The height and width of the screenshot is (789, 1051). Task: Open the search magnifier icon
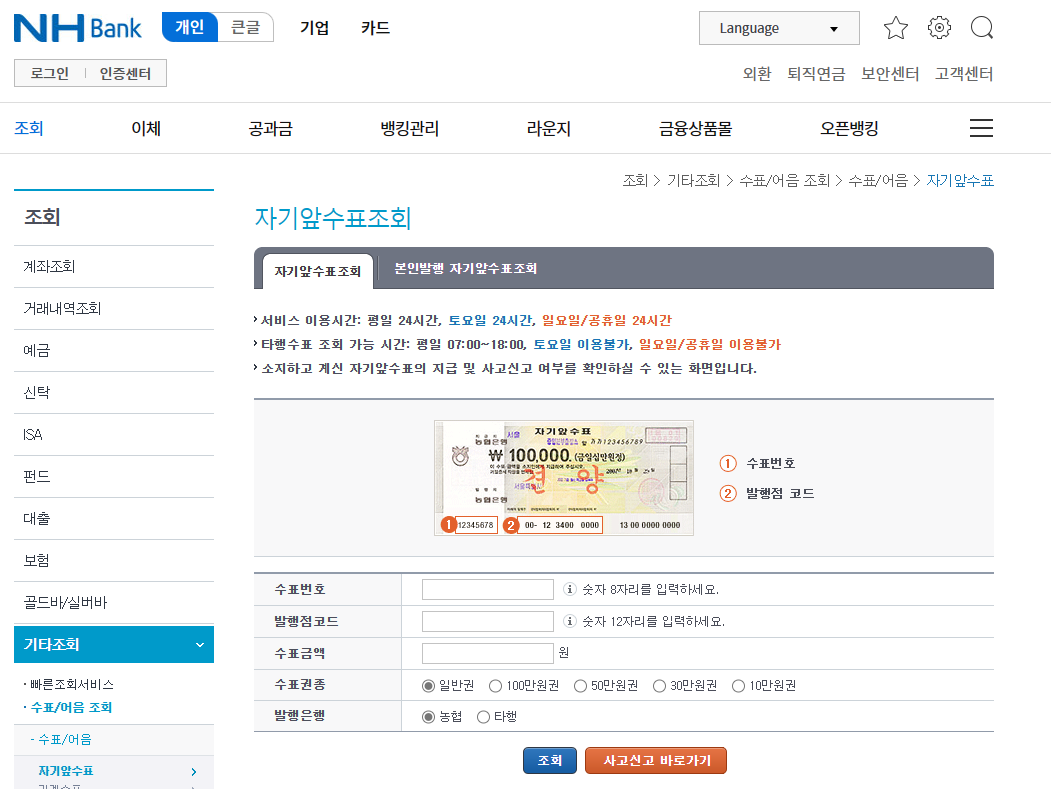pyautogui.click(x=981, y=27)
